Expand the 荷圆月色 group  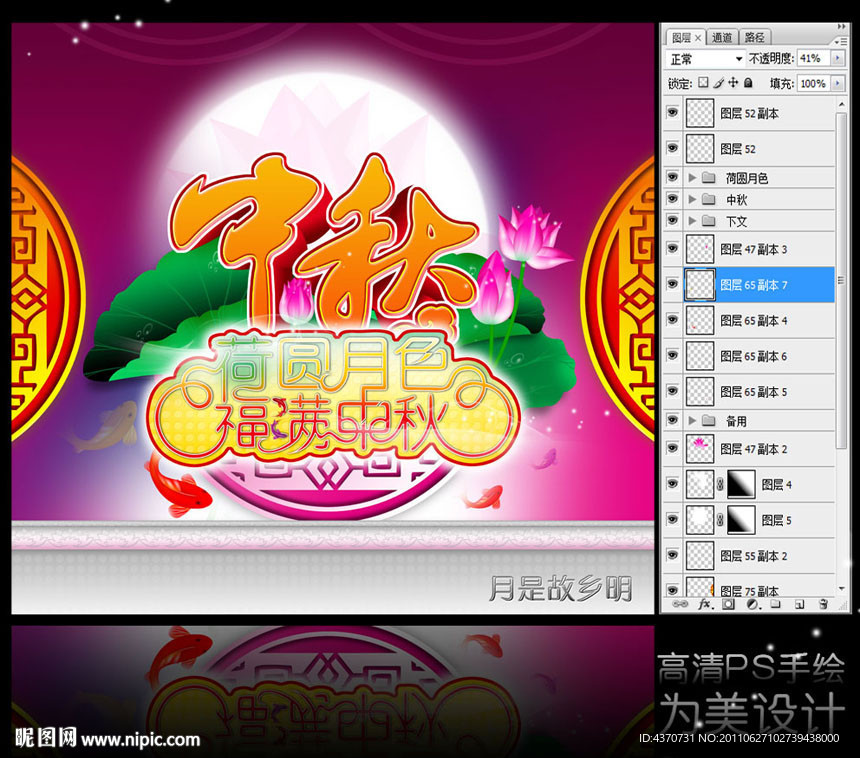692,177
